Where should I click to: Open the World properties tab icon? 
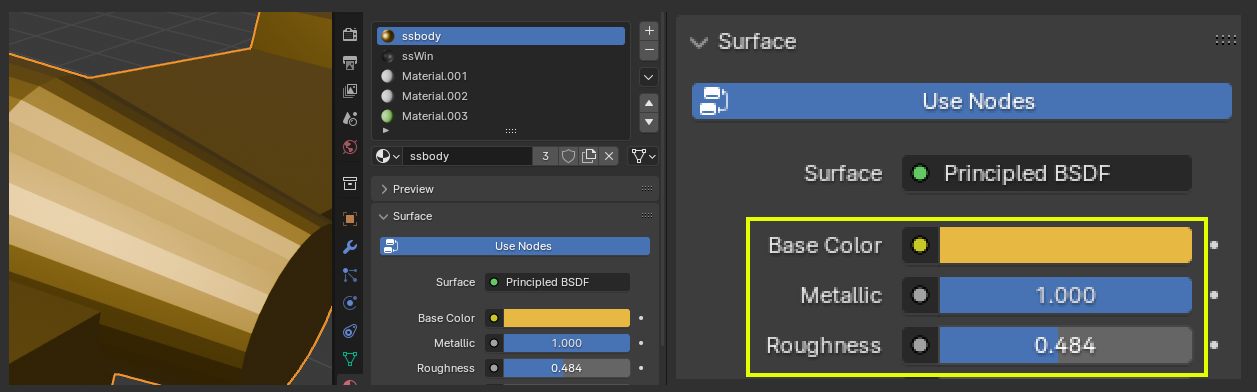pos(350,147)
